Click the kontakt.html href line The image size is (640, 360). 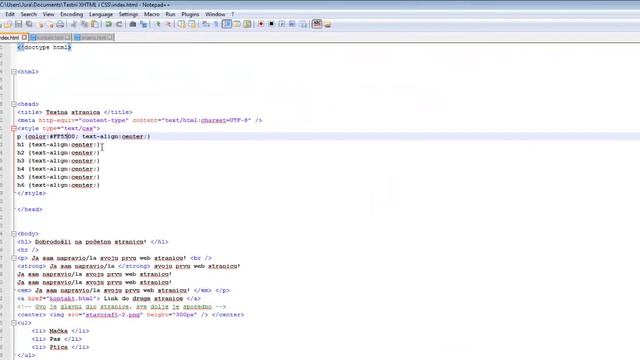[x=109, y=299]
